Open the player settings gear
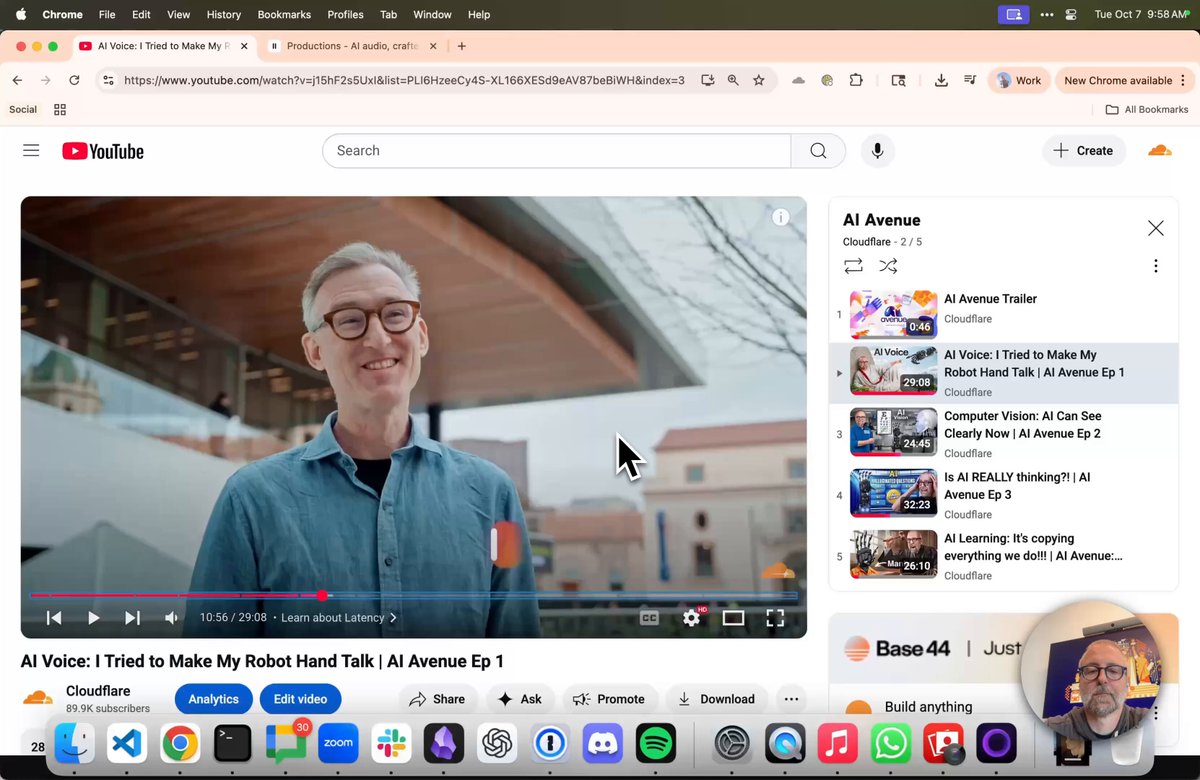 (691, 618)
